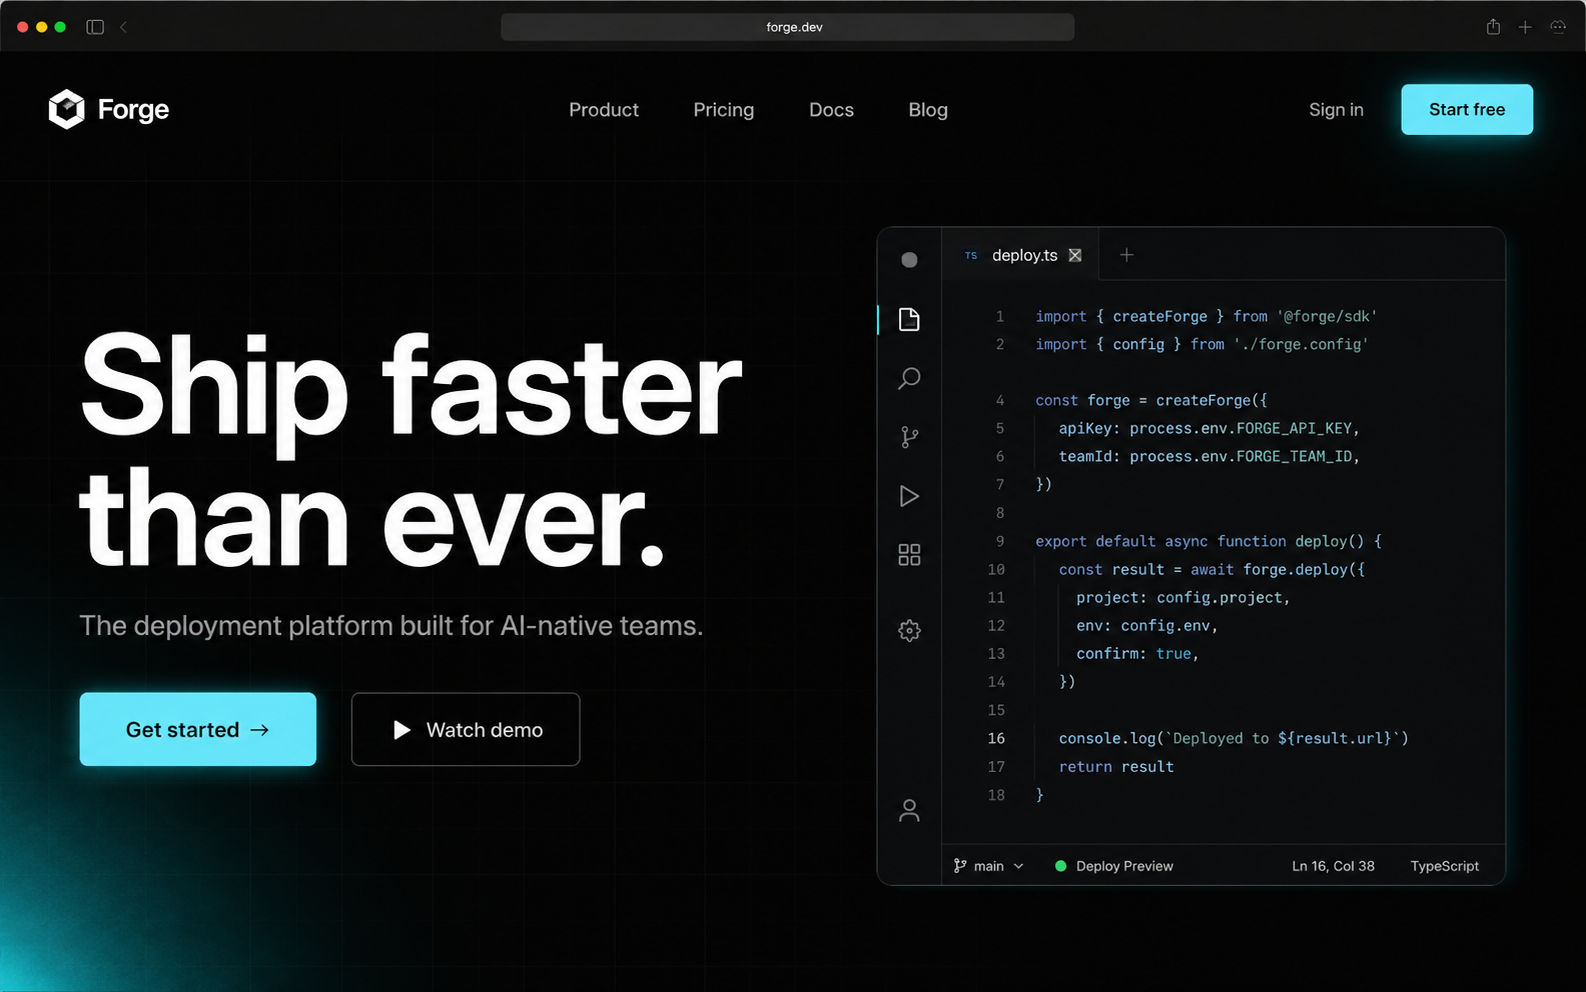Click the green Deploy Preview status dot
Viewport: 1586px width, 992px height.
(1061, 866)
